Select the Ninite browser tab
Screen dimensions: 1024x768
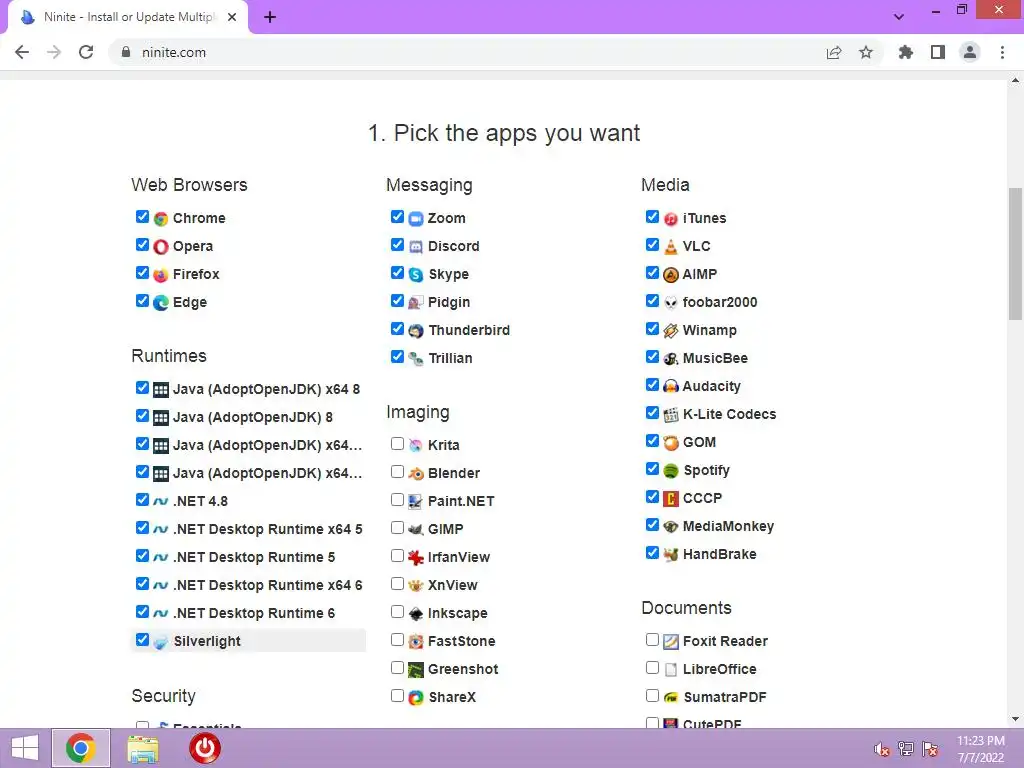click(128, 17)
